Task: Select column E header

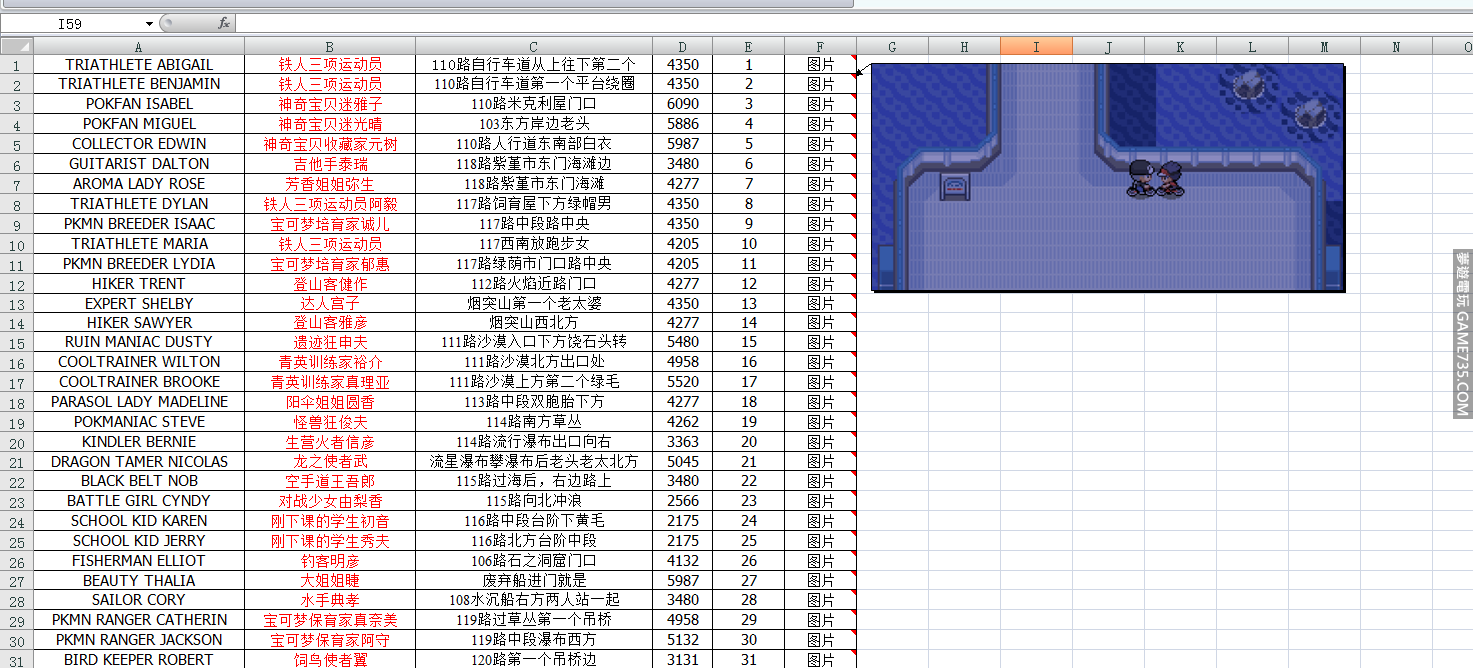Action: (x=748, y=46)
